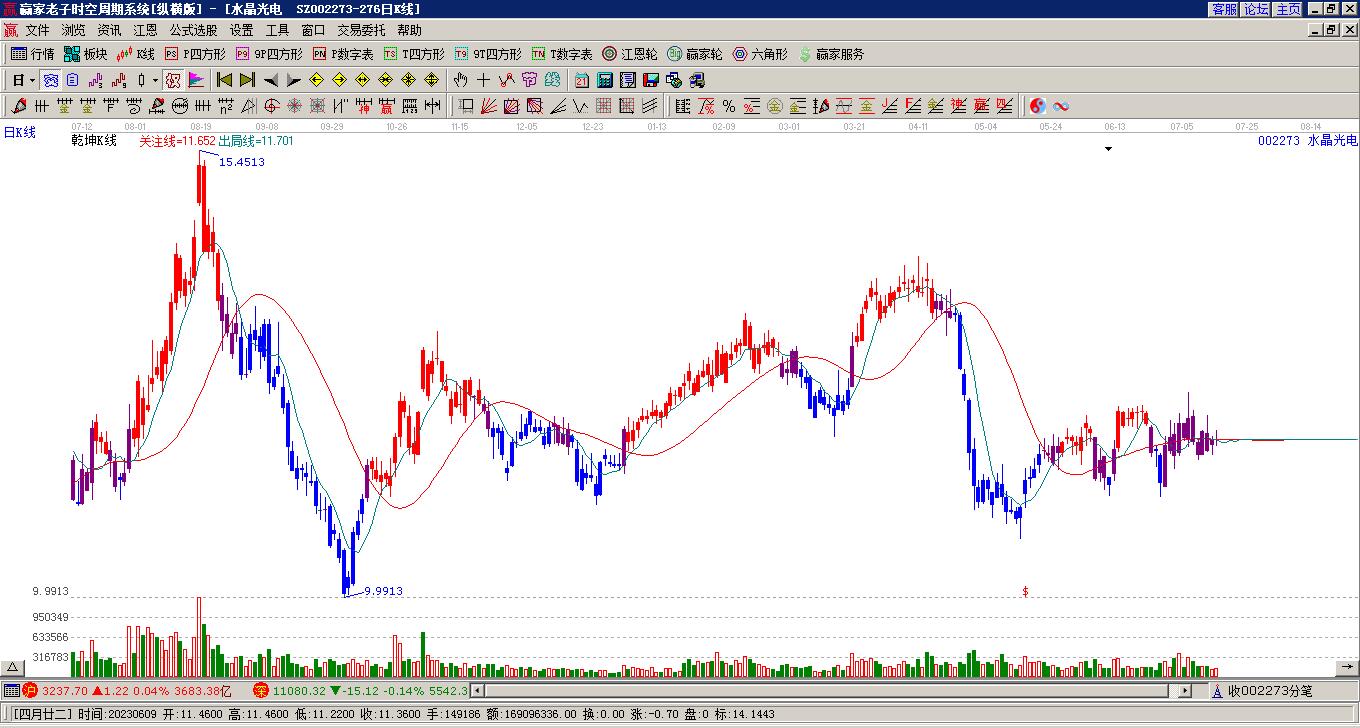
Task: Open the P数字表 tool
Action: click(343, 54)
